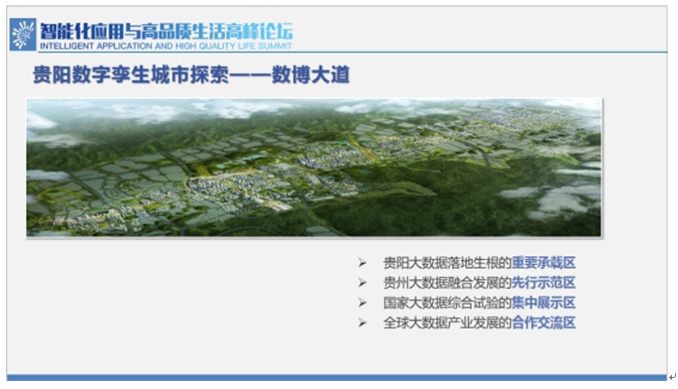Image resolution: width=678 pixels, height=389 pixels.
Task: Click the paragraph return mark beside slide
Action: [x=672, y=377]
